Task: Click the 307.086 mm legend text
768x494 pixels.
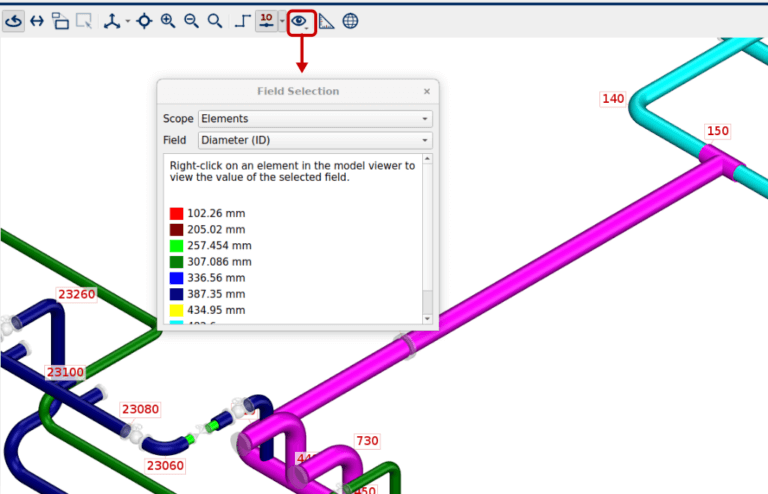Action: (x=219, y=262)
